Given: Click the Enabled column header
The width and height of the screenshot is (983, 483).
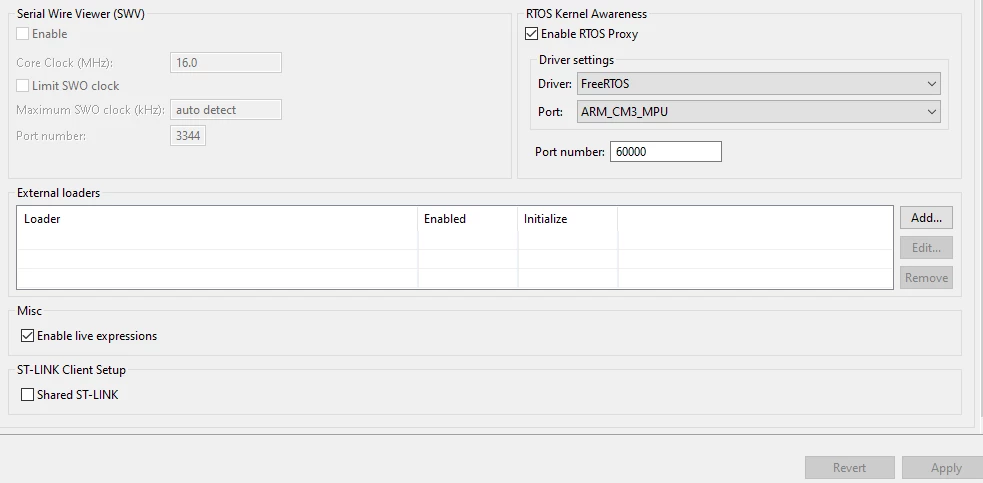Looking at the screenshot, I should (468, 219).
